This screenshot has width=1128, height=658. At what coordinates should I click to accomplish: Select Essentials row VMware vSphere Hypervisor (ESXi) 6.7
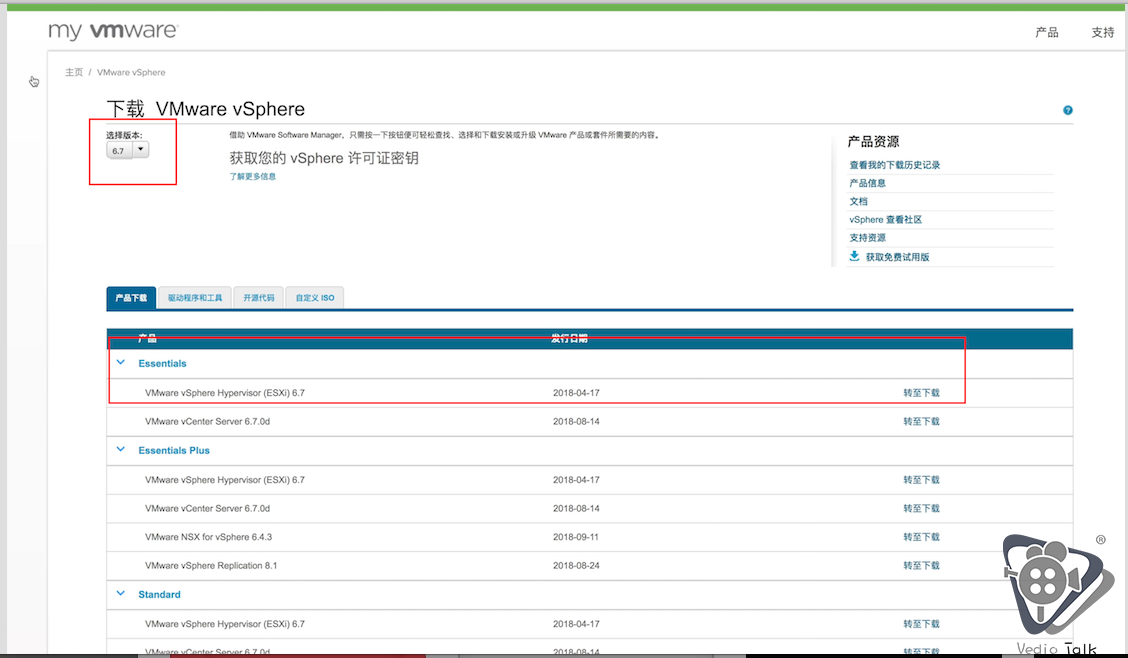224,393
